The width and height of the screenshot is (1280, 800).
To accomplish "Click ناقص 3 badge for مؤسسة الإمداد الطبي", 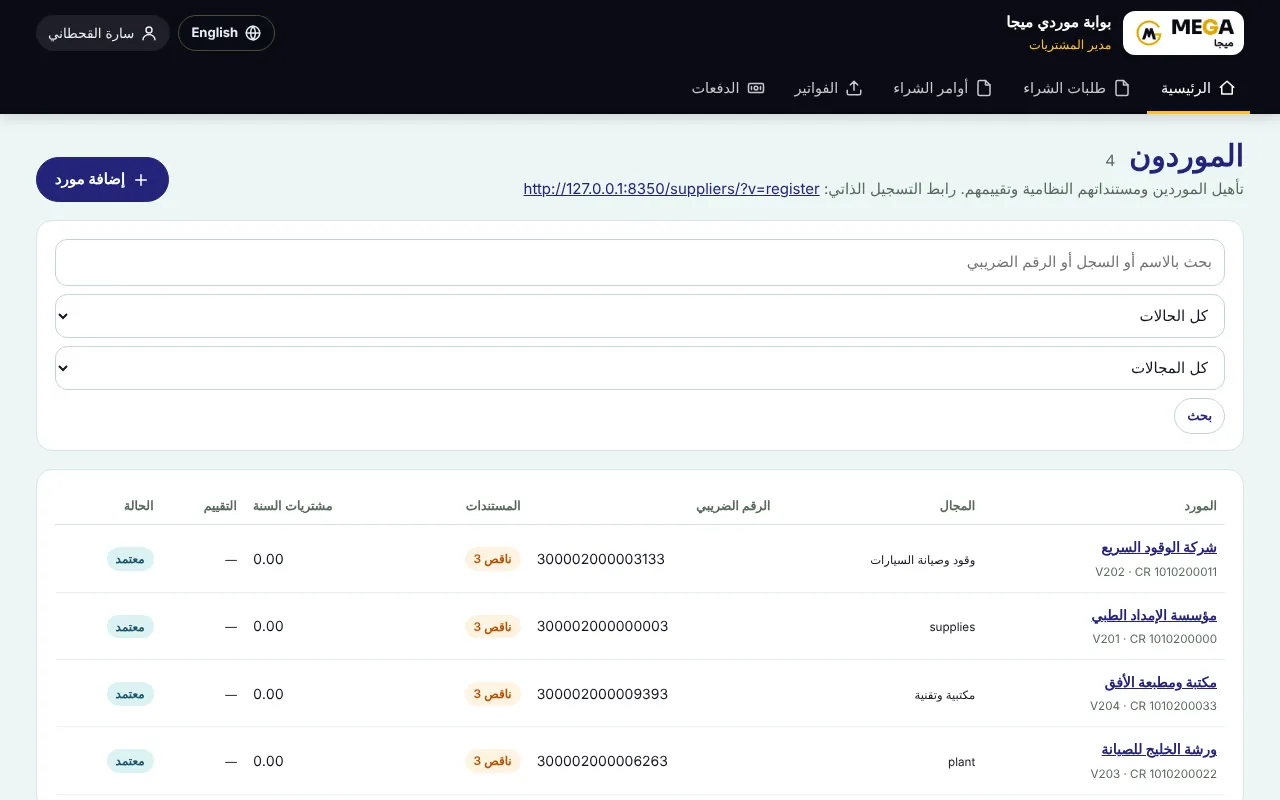I will pyautogui.click(x=492, y=626).
